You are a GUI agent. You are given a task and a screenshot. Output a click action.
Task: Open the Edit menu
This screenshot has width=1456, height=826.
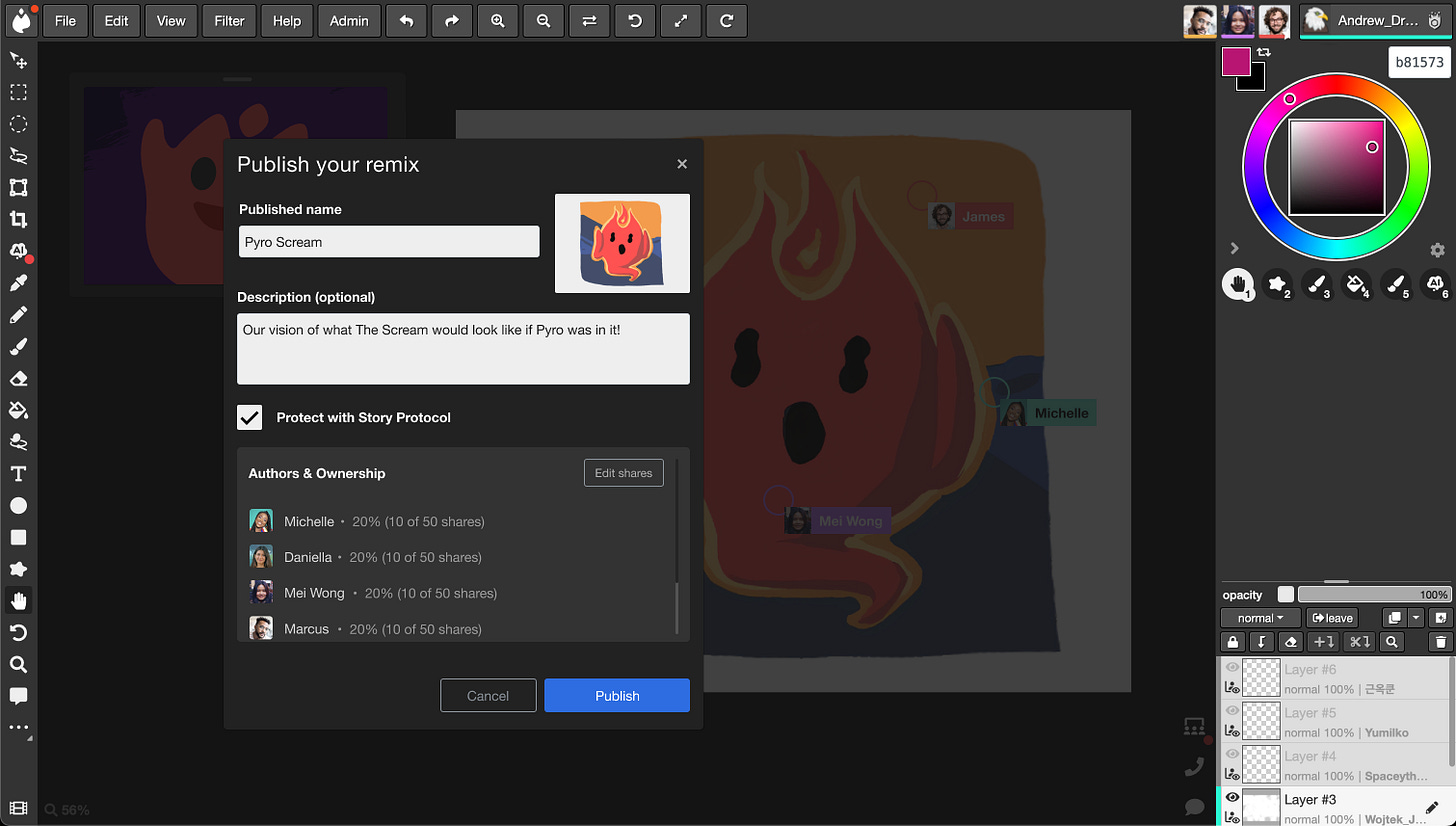tap(116, 21)
